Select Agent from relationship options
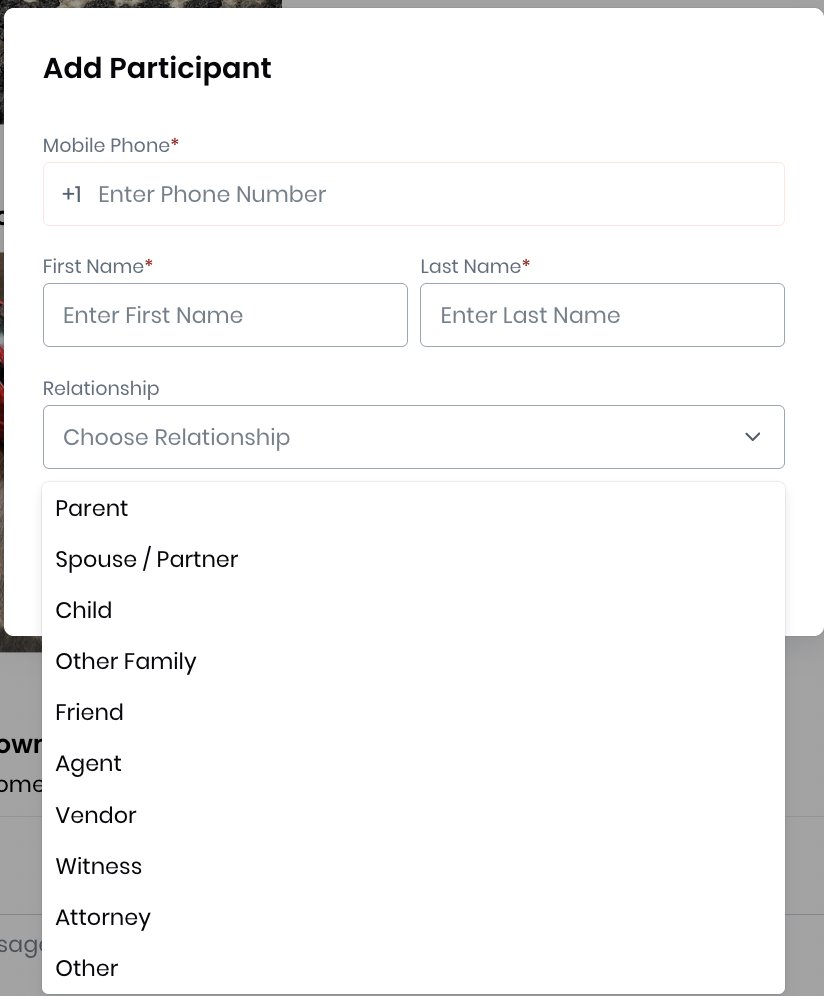 [x=89, y=763]
